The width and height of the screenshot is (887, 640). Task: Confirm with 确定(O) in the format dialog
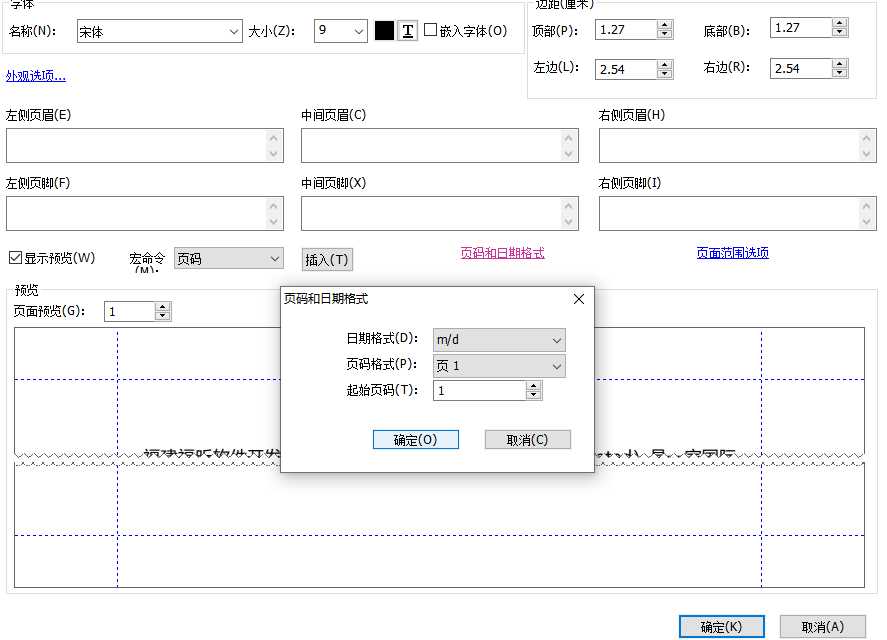(x=415, y=439)
